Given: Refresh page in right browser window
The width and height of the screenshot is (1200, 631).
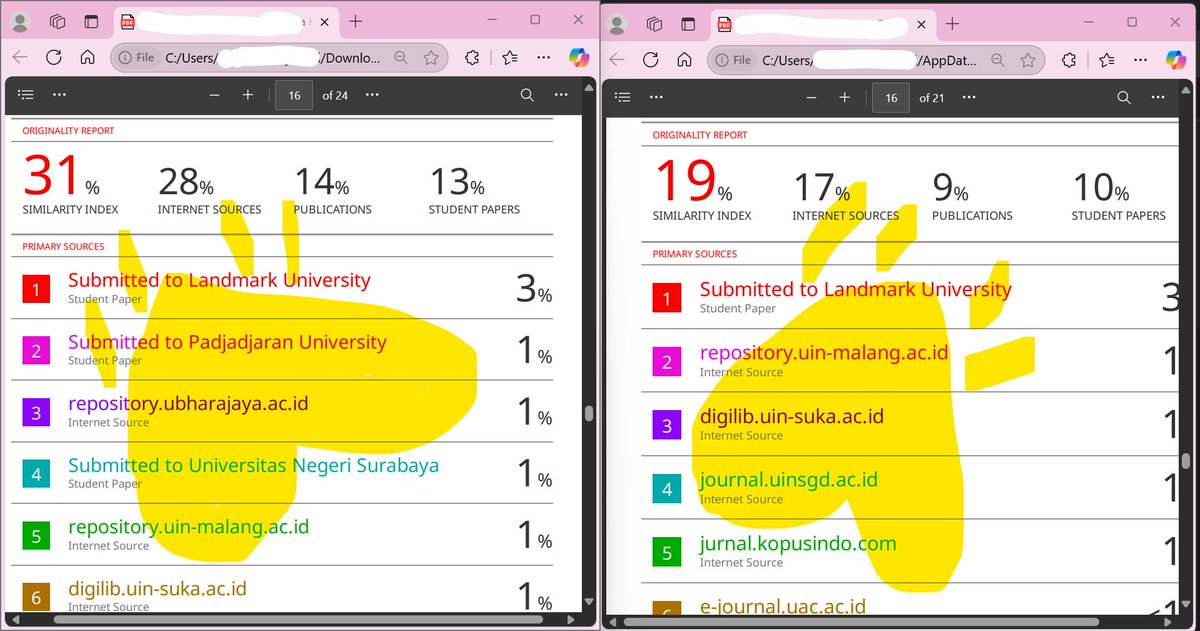Looking at the screenshot, I should coord(651,59).
